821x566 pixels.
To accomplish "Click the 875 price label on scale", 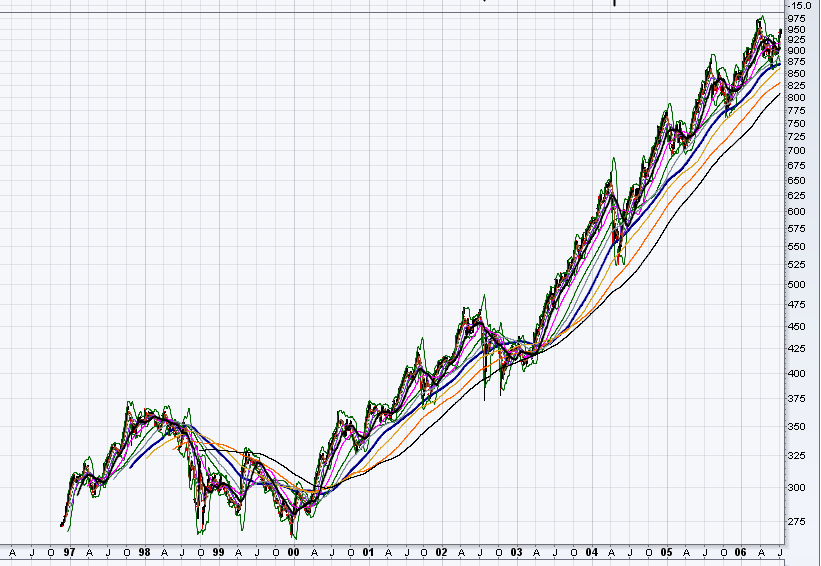I will pyautogui.click(x=796, y=62).
